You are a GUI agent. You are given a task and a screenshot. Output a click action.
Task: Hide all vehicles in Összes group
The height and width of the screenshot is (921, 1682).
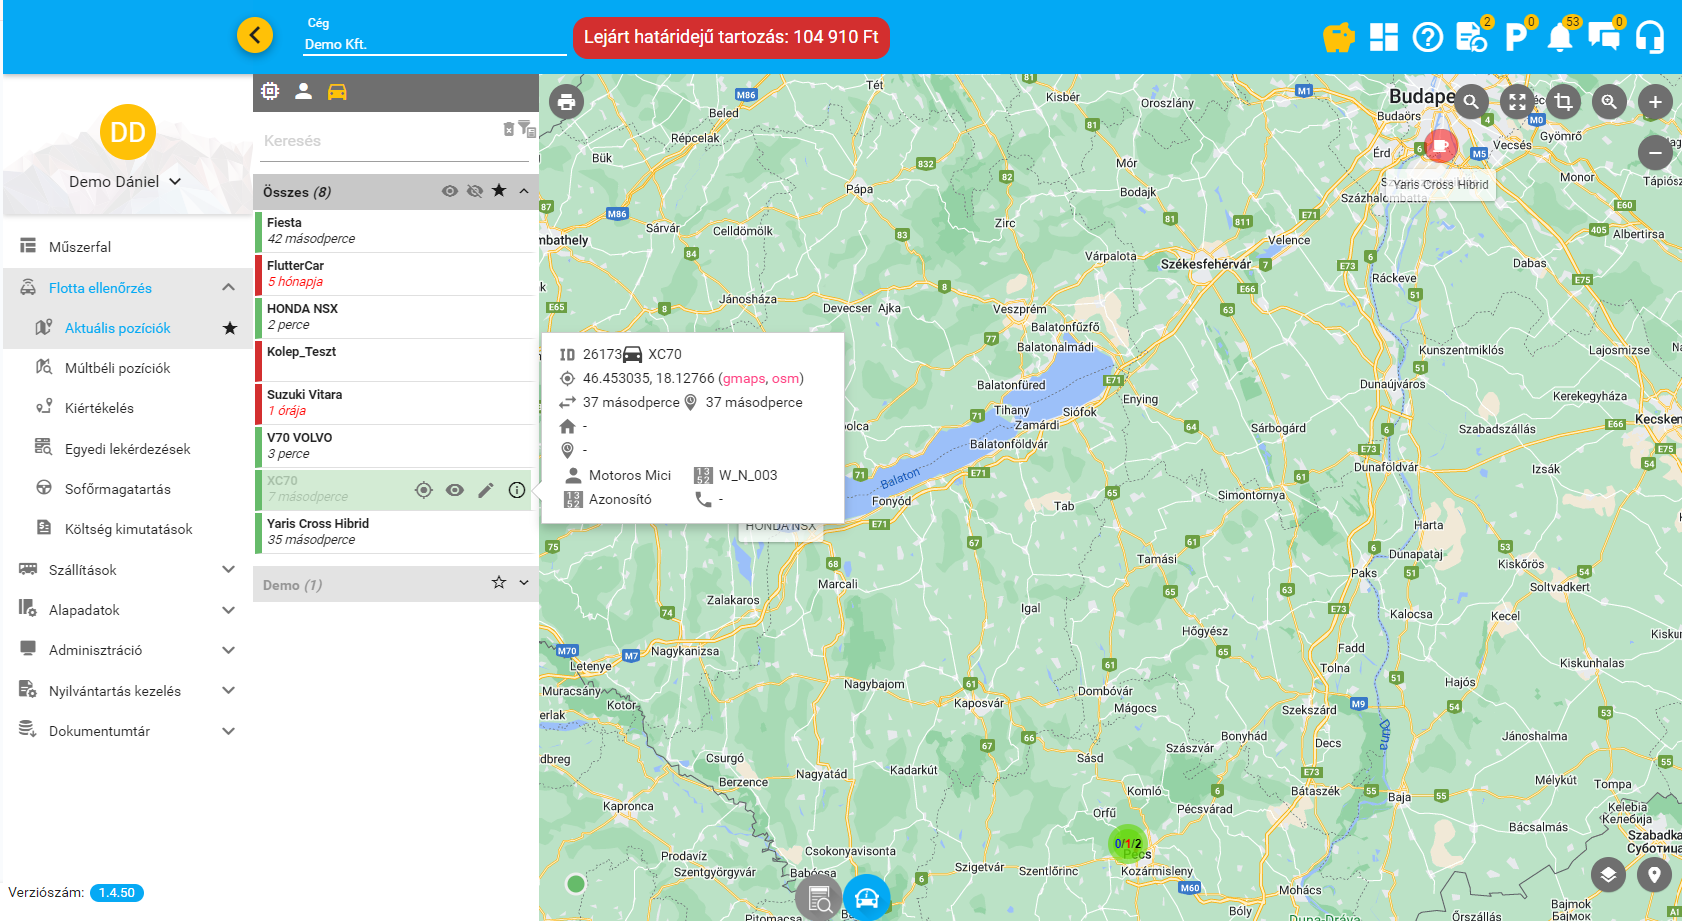coord(475,191)
